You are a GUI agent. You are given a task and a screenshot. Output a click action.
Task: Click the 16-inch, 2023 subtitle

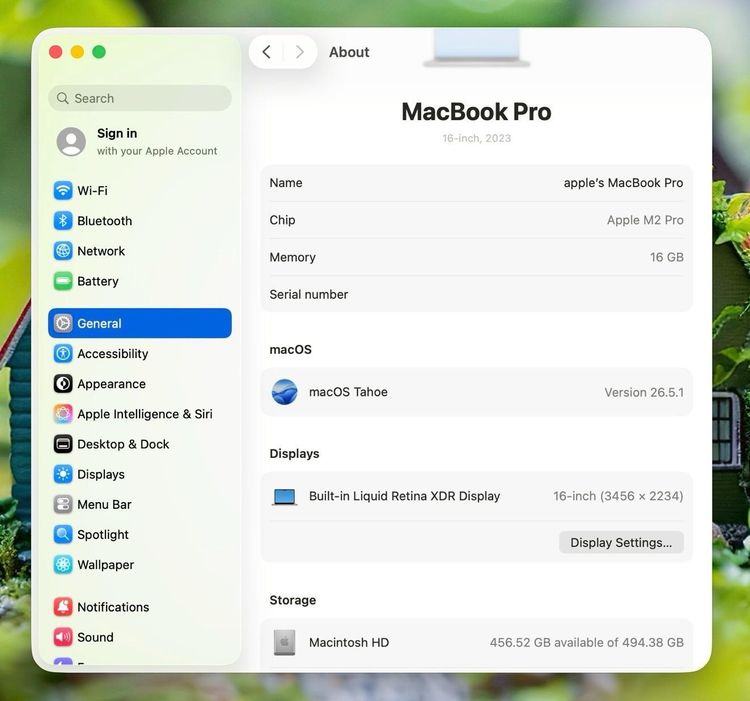pos(476,138)
